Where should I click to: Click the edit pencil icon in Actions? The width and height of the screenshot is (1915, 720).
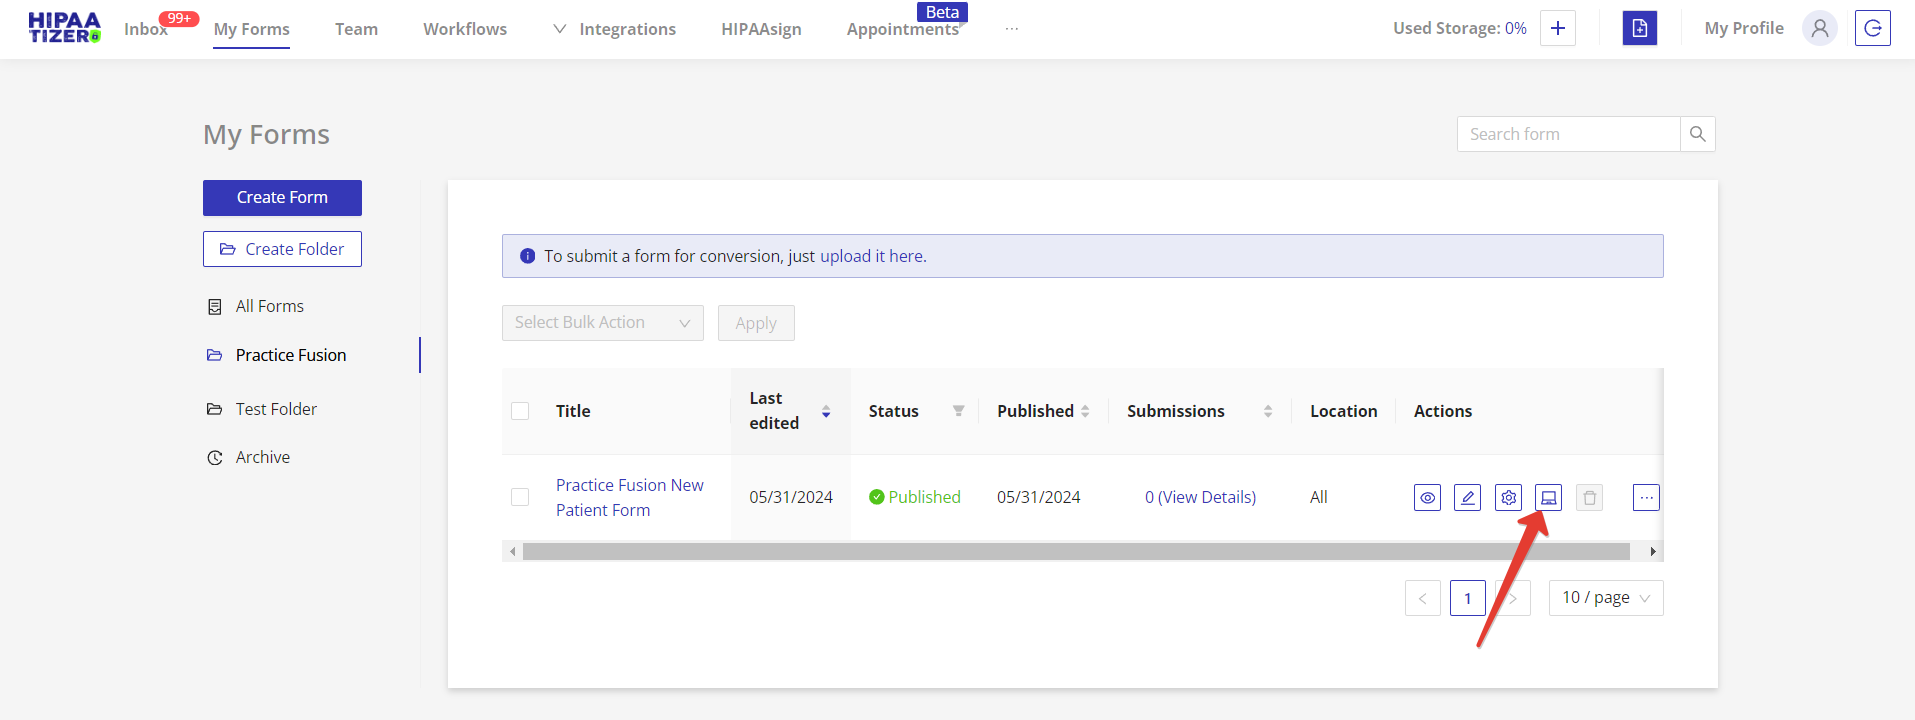coord(1467,497)
